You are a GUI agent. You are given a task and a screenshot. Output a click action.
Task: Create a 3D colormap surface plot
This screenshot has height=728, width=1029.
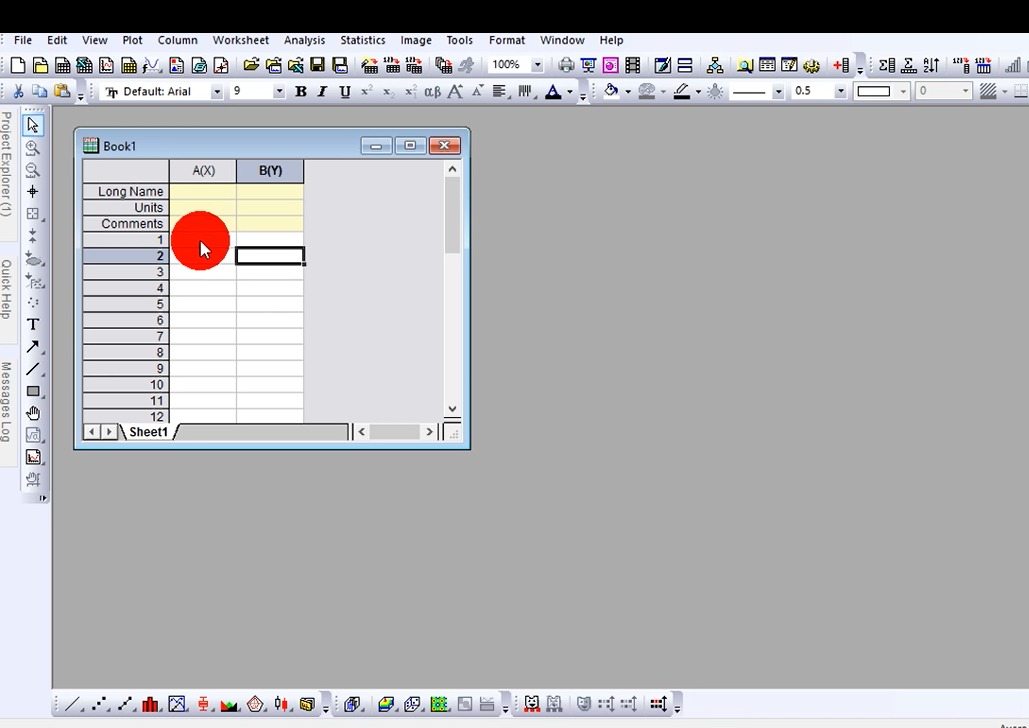pos(386,704)
